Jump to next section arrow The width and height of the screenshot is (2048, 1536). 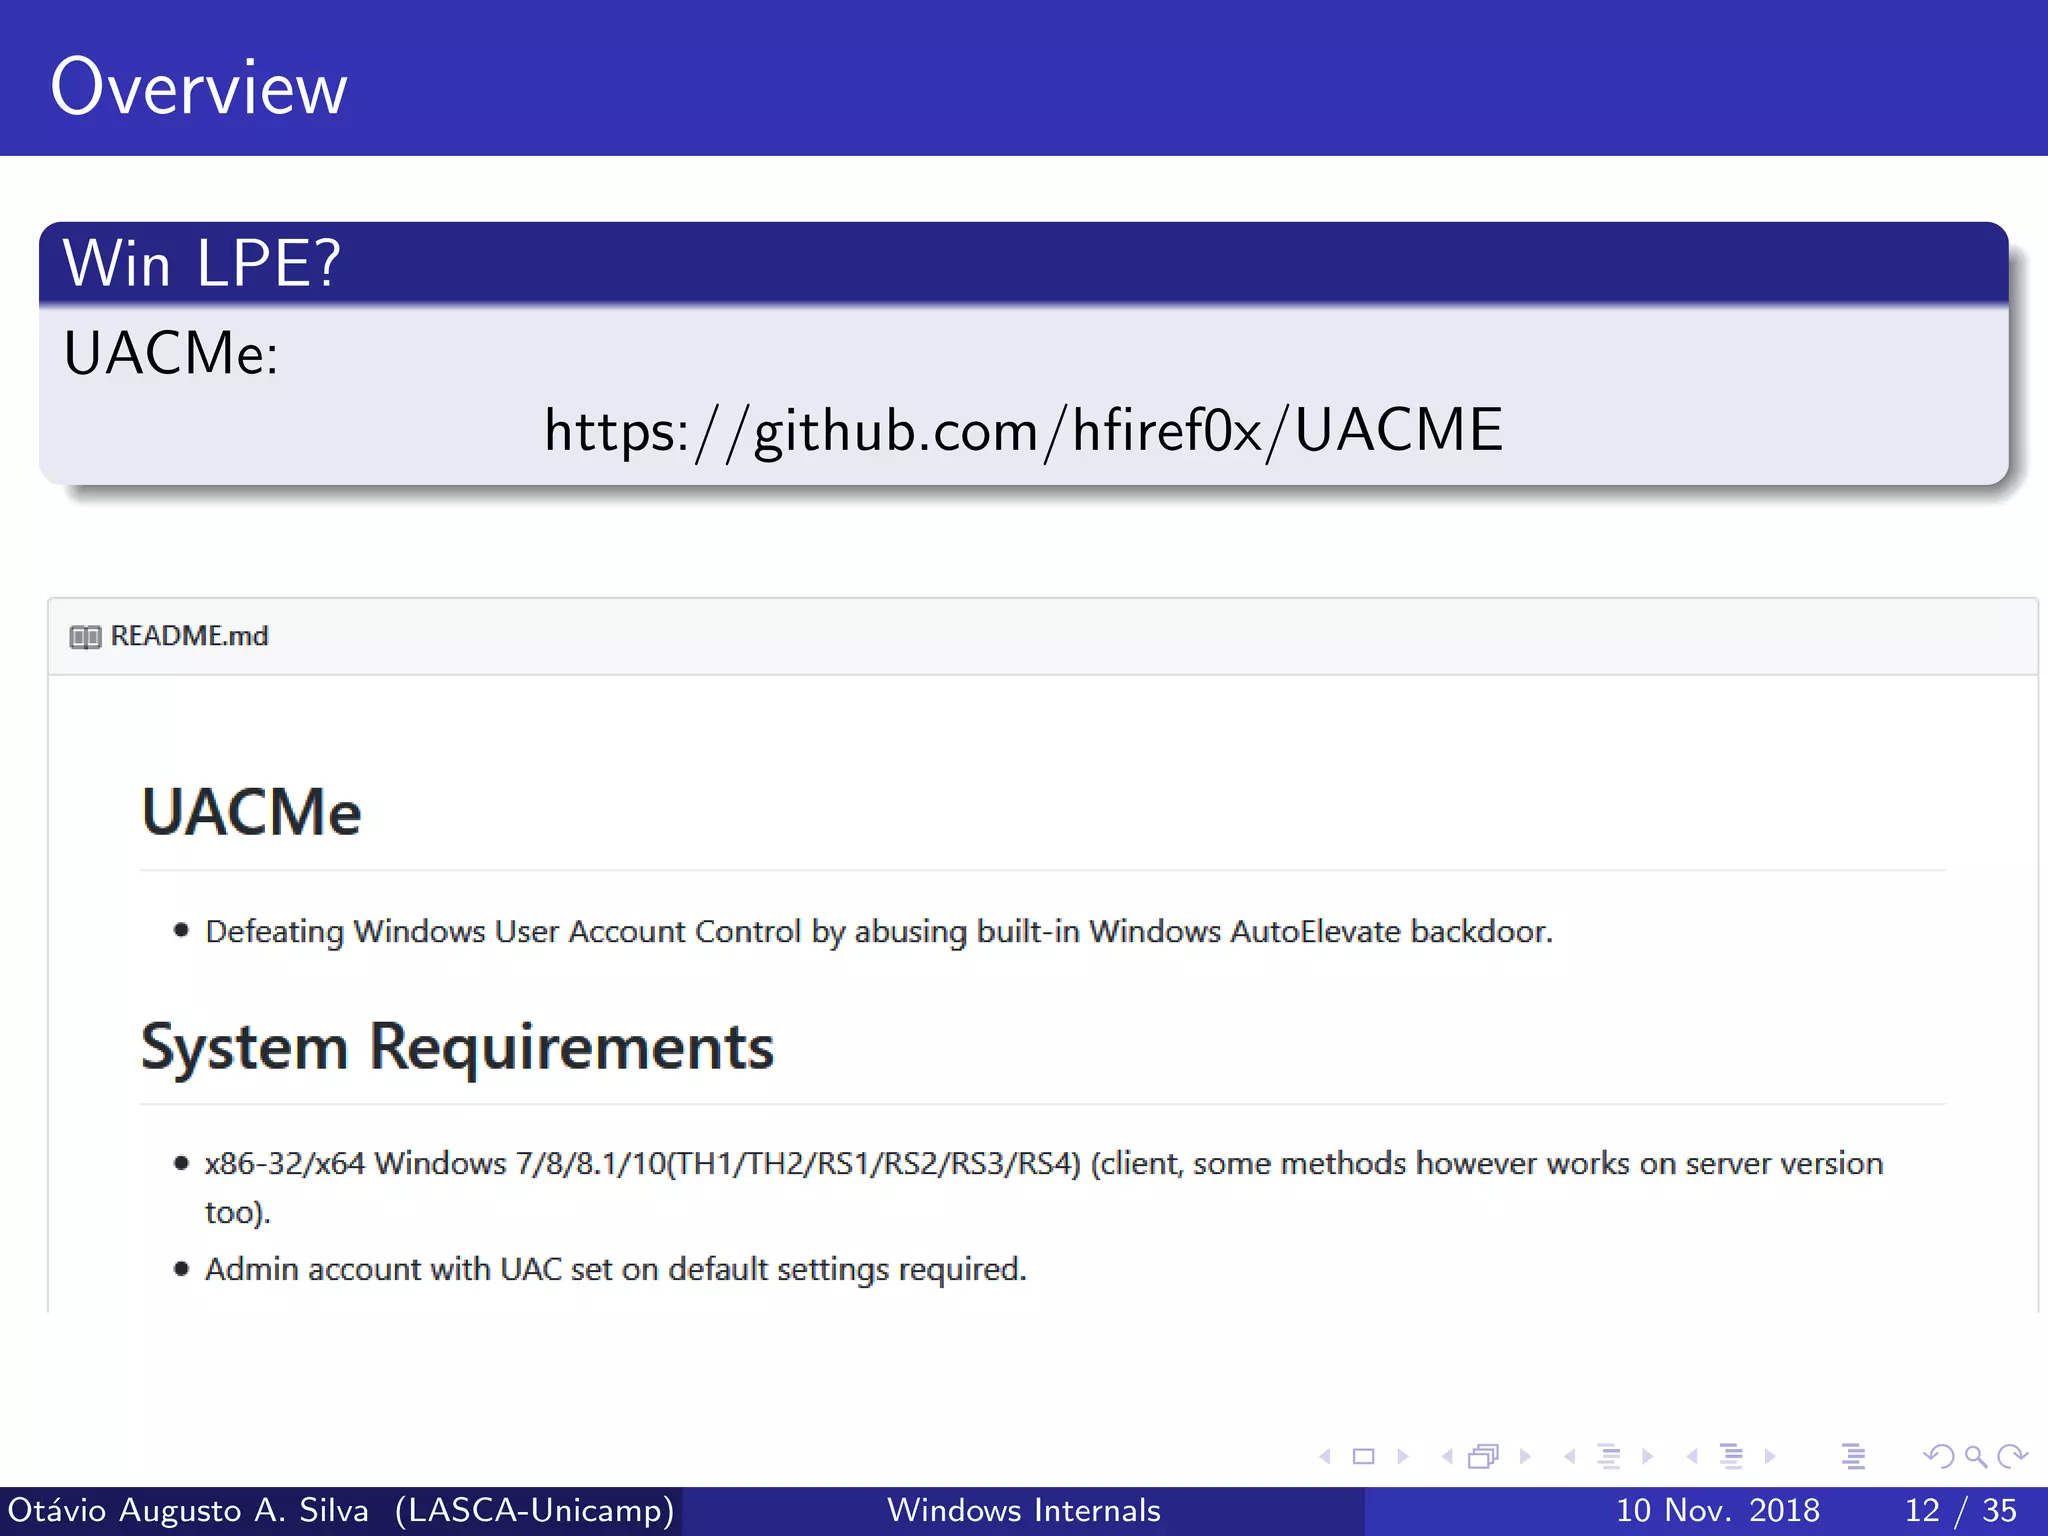(x=1769, y=1456)
